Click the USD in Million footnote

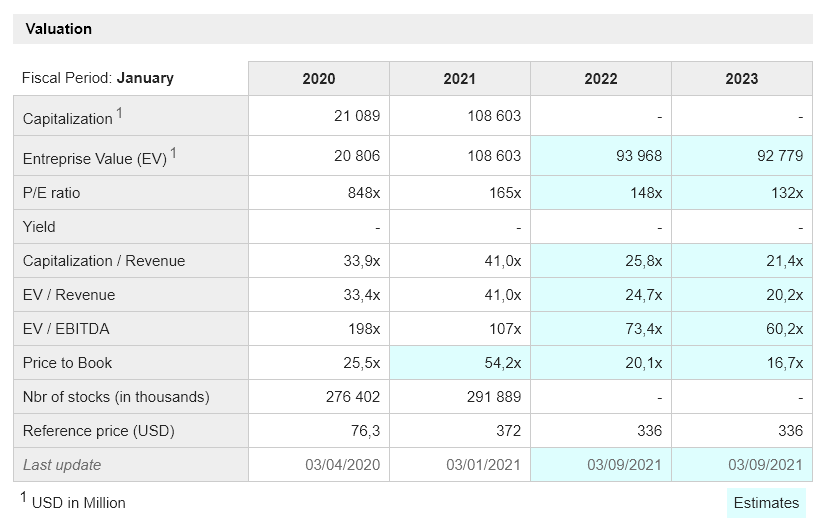coord(78,502)
